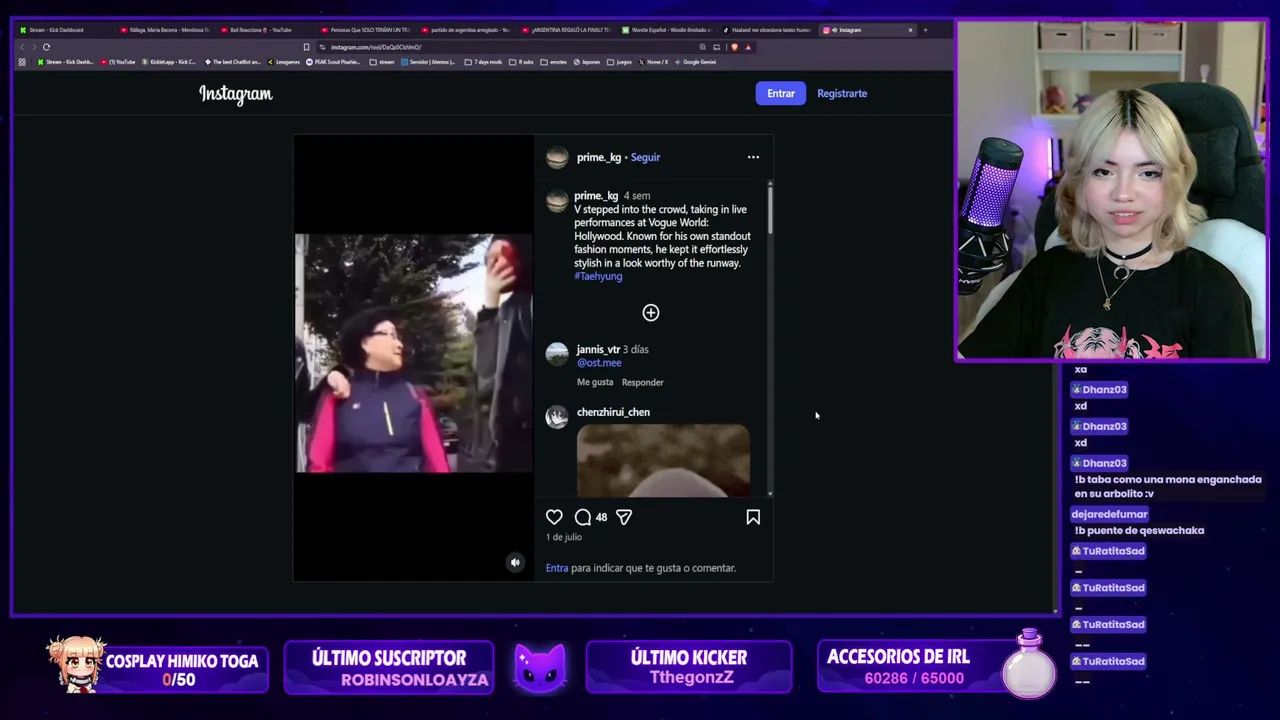Open the PEAK Scout Plushie bookmark
Screen dimensions: 1280x720
(x=334, y=62)
